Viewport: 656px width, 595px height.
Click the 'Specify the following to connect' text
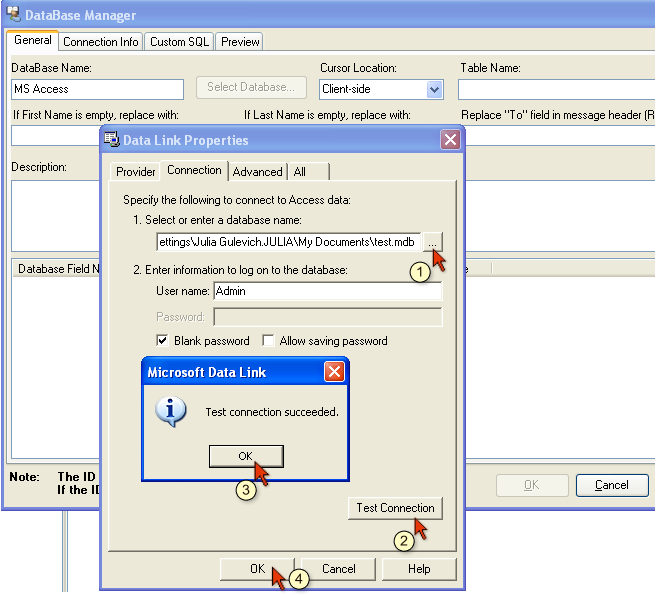click(237, 200)
